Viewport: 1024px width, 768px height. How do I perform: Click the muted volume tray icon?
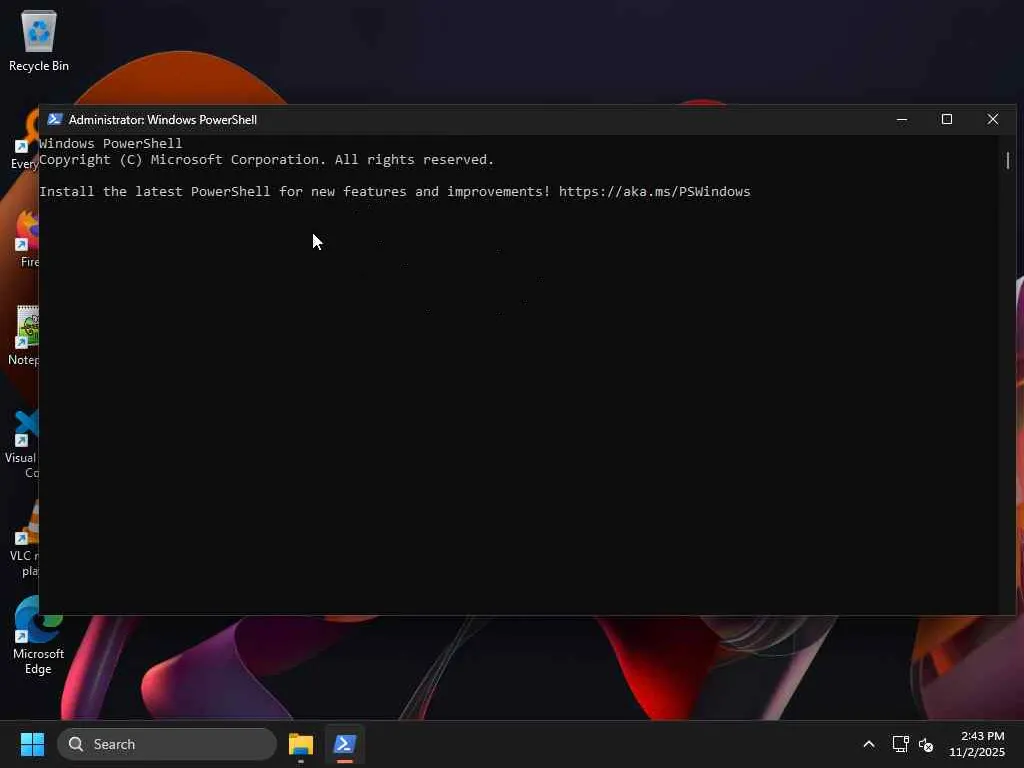coord(925,744)
